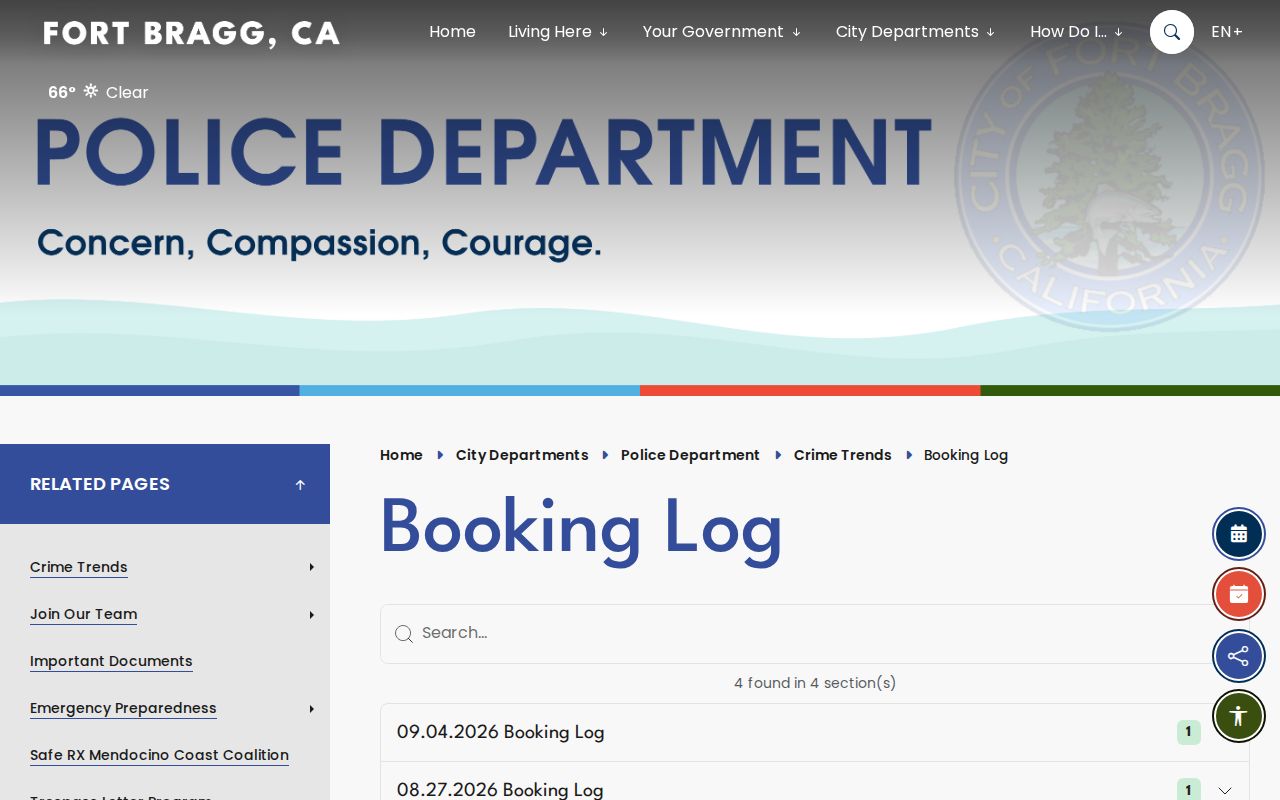1280x800 pixels.
Task: Open the Join Our Team sidebar link
Action: 84,614
